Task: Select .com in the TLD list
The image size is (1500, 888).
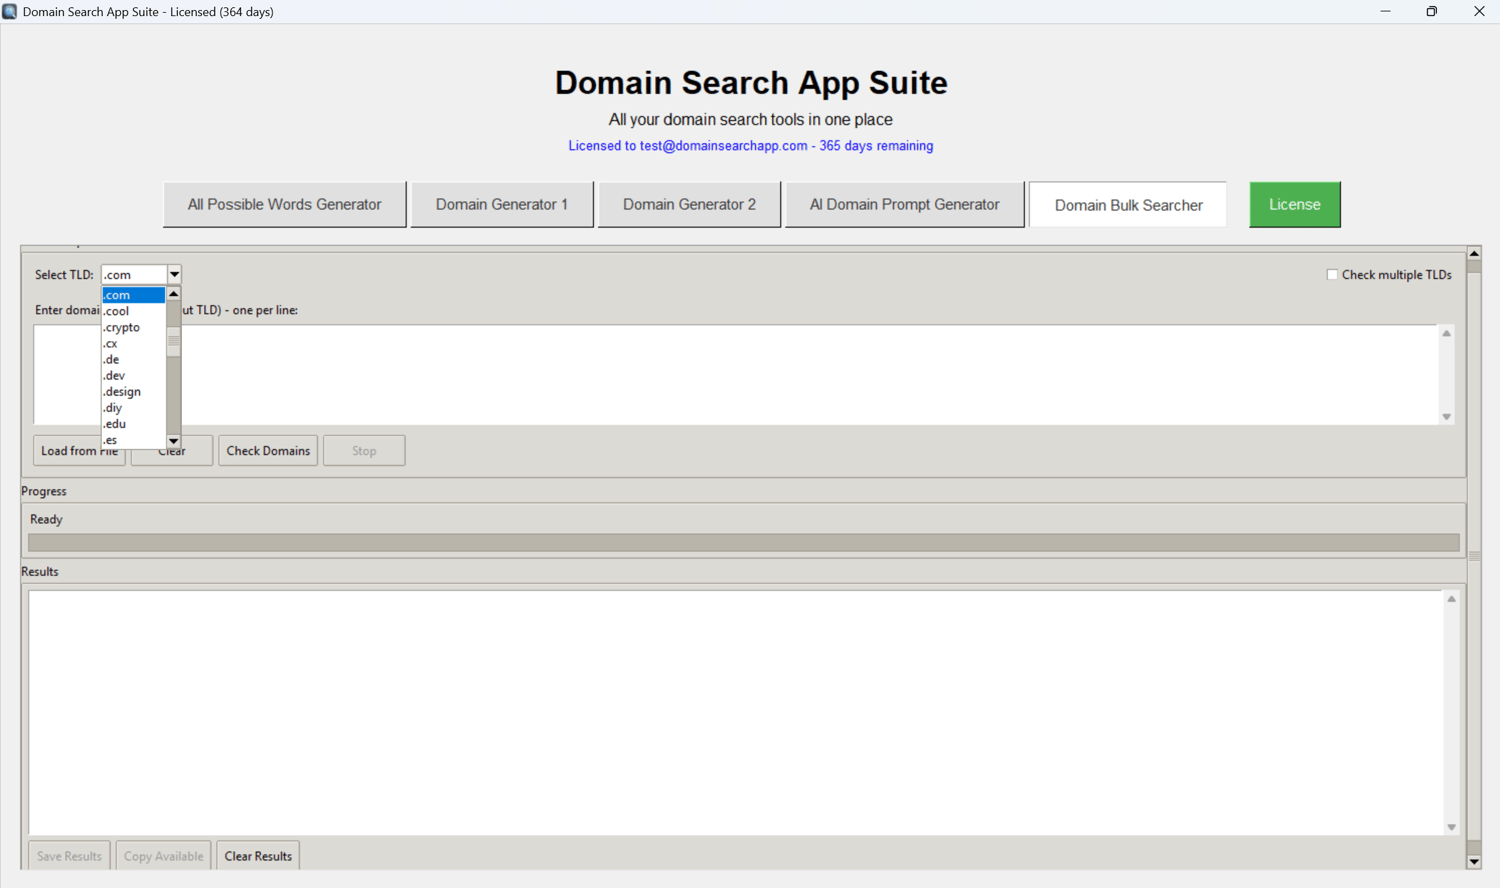Action: point(133,295)
